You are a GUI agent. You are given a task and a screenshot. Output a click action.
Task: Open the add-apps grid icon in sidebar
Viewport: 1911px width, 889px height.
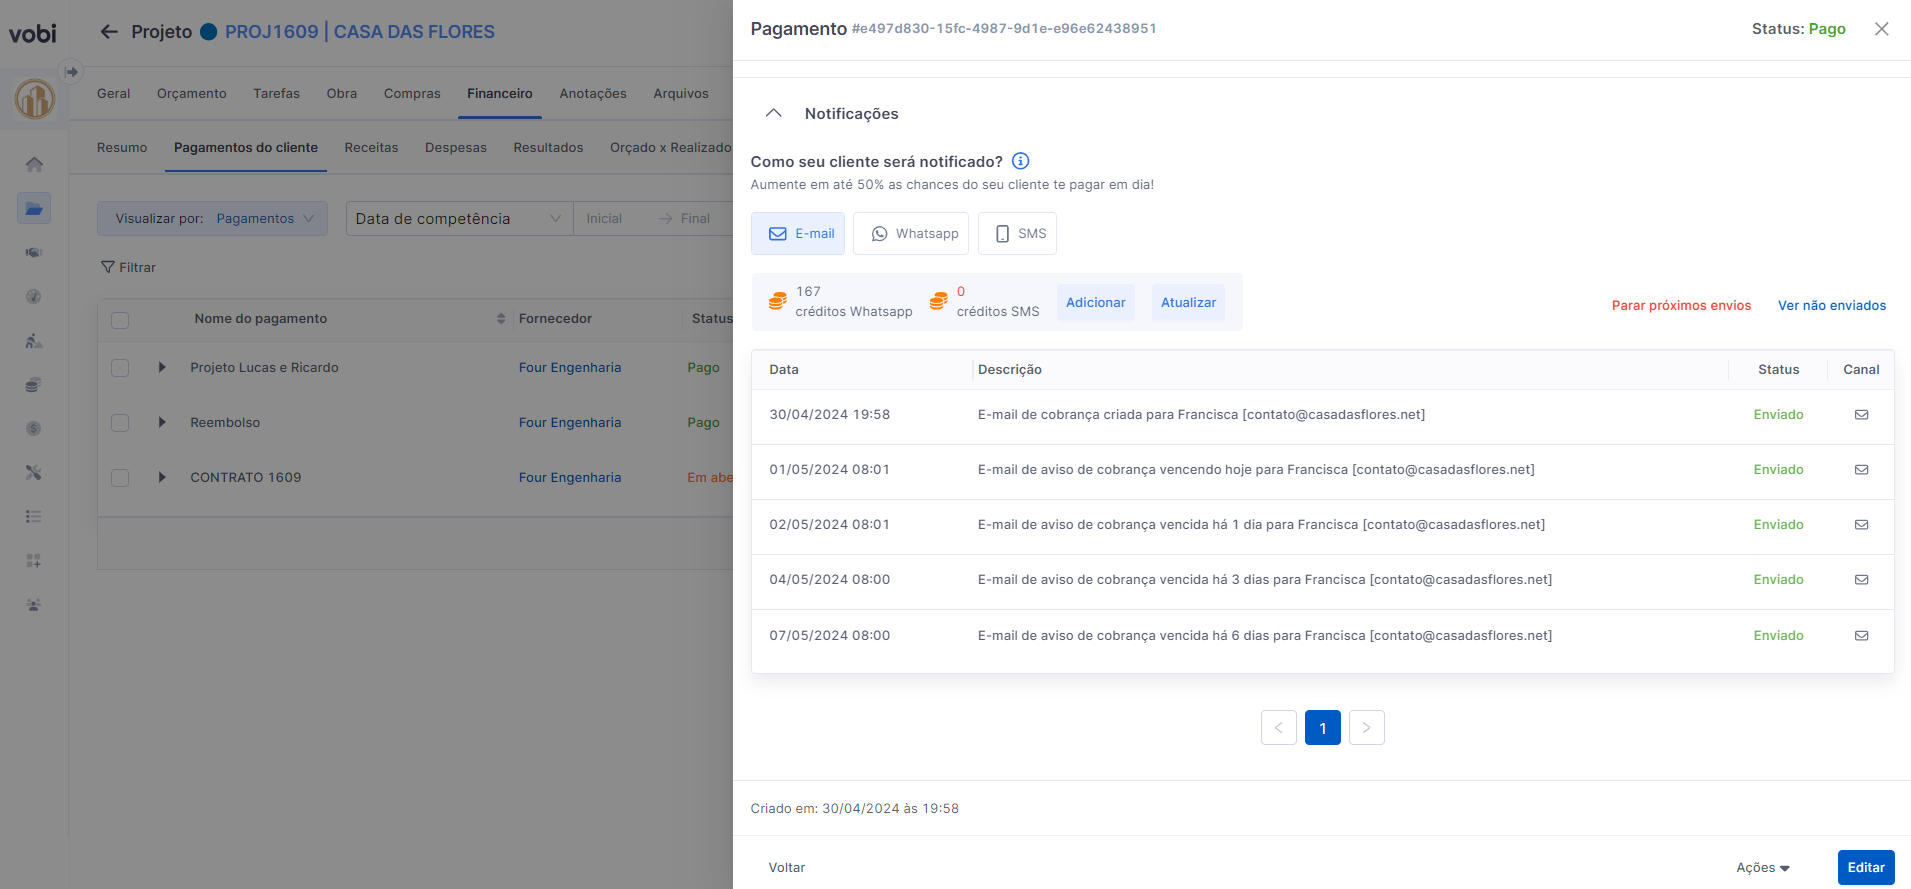(x=34, y=561)
